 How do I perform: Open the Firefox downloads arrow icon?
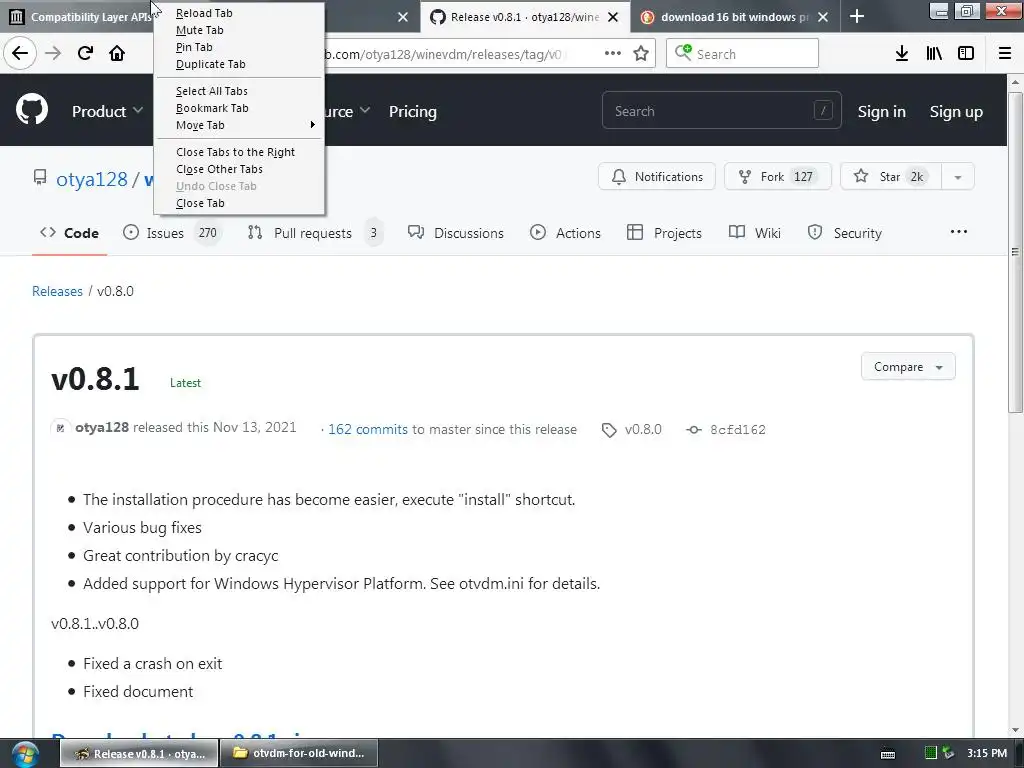pyautogui.click(x=902, y=53)
